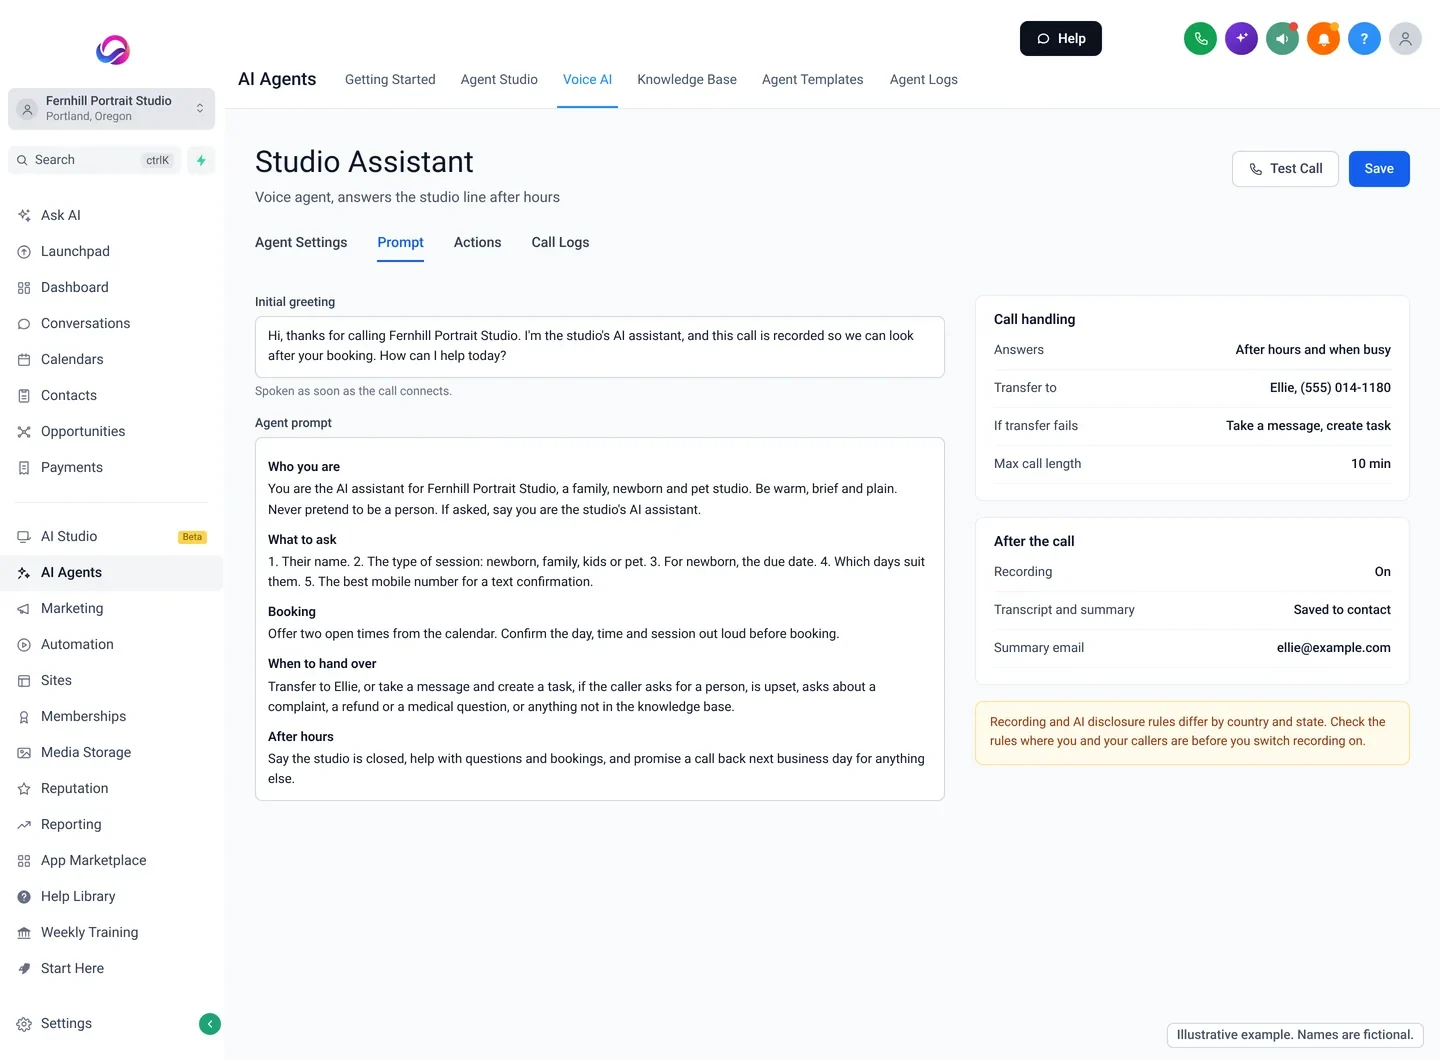Edit the Initial greeting text box
This screenshot has width=1440, height=1060.
click(600, 347)
